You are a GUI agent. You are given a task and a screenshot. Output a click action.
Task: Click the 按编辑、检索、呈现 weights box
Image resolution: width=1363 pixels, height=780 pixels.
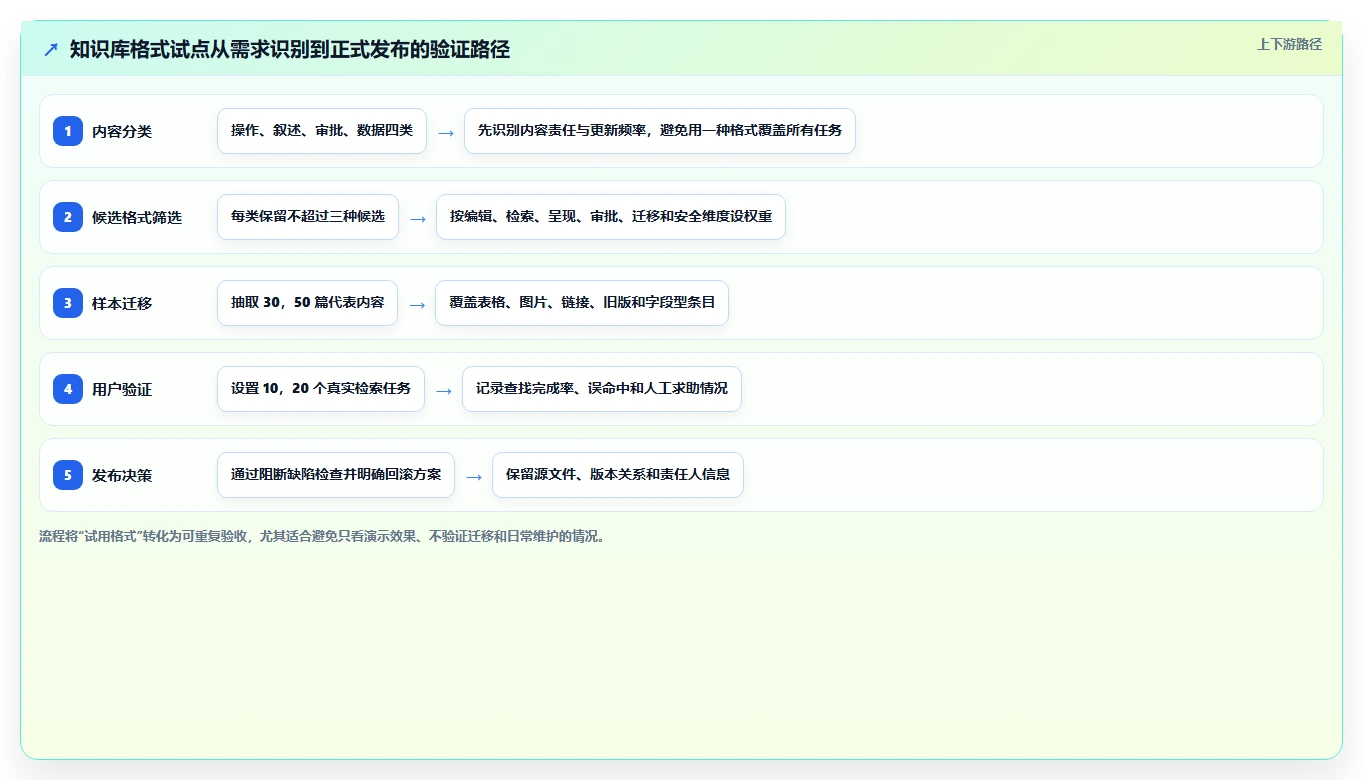[611, 217]
